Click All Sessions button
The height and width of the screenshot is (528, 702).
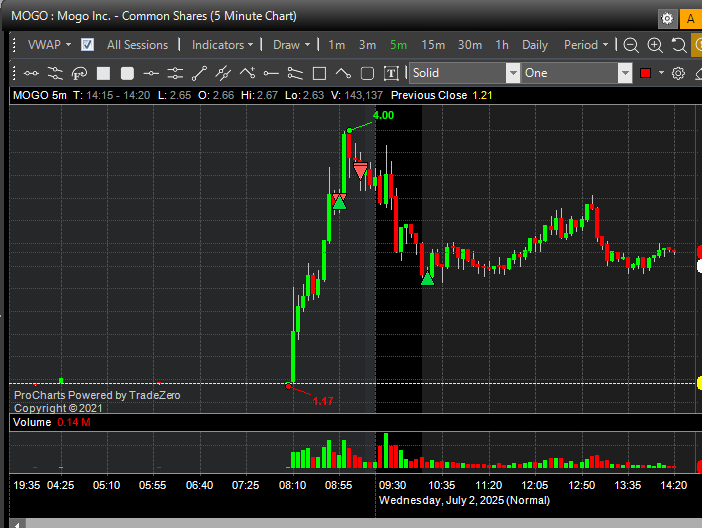pyautogui.click(x=137, y=45)
